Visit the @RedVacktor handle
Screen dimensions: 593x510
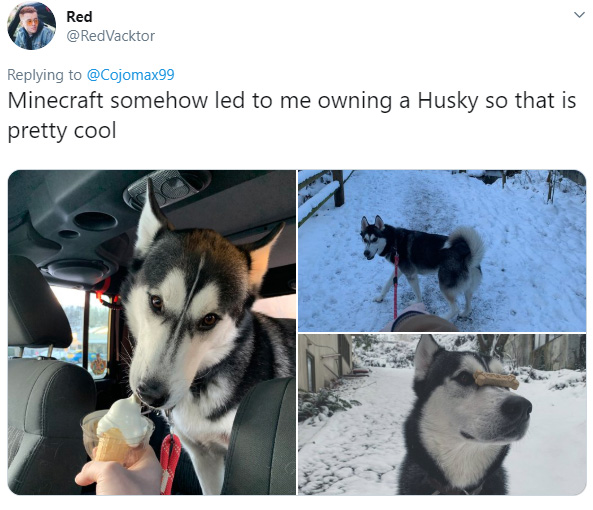point(110,36)
